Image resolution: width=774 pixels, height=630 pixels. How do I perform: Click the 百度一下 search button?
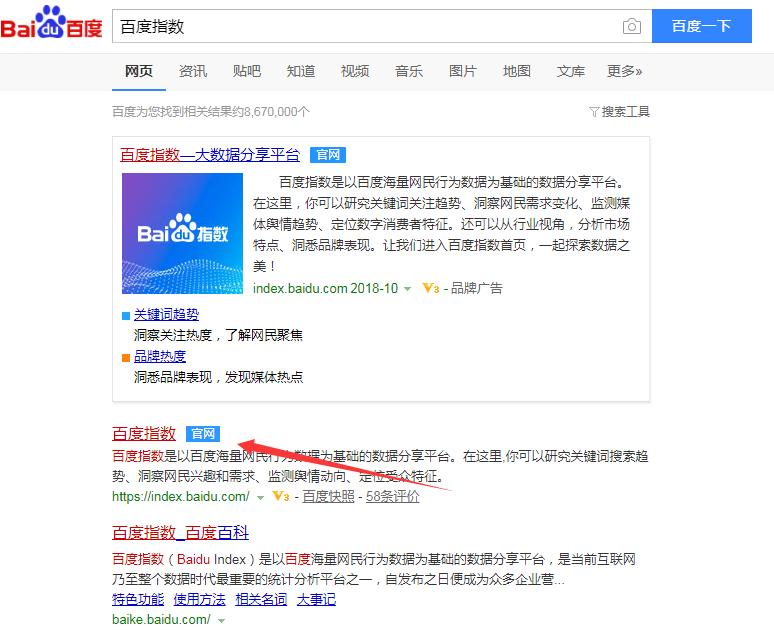tap(701, 26)
